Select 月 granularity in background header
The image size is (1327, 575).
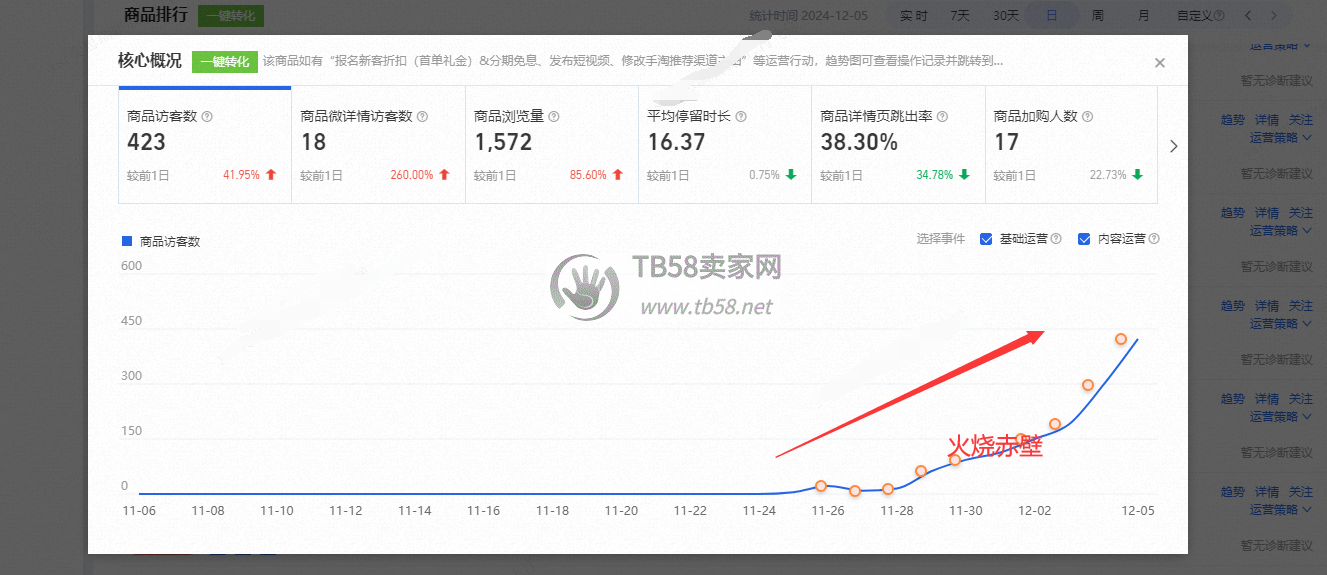(x=1144, y=16)
